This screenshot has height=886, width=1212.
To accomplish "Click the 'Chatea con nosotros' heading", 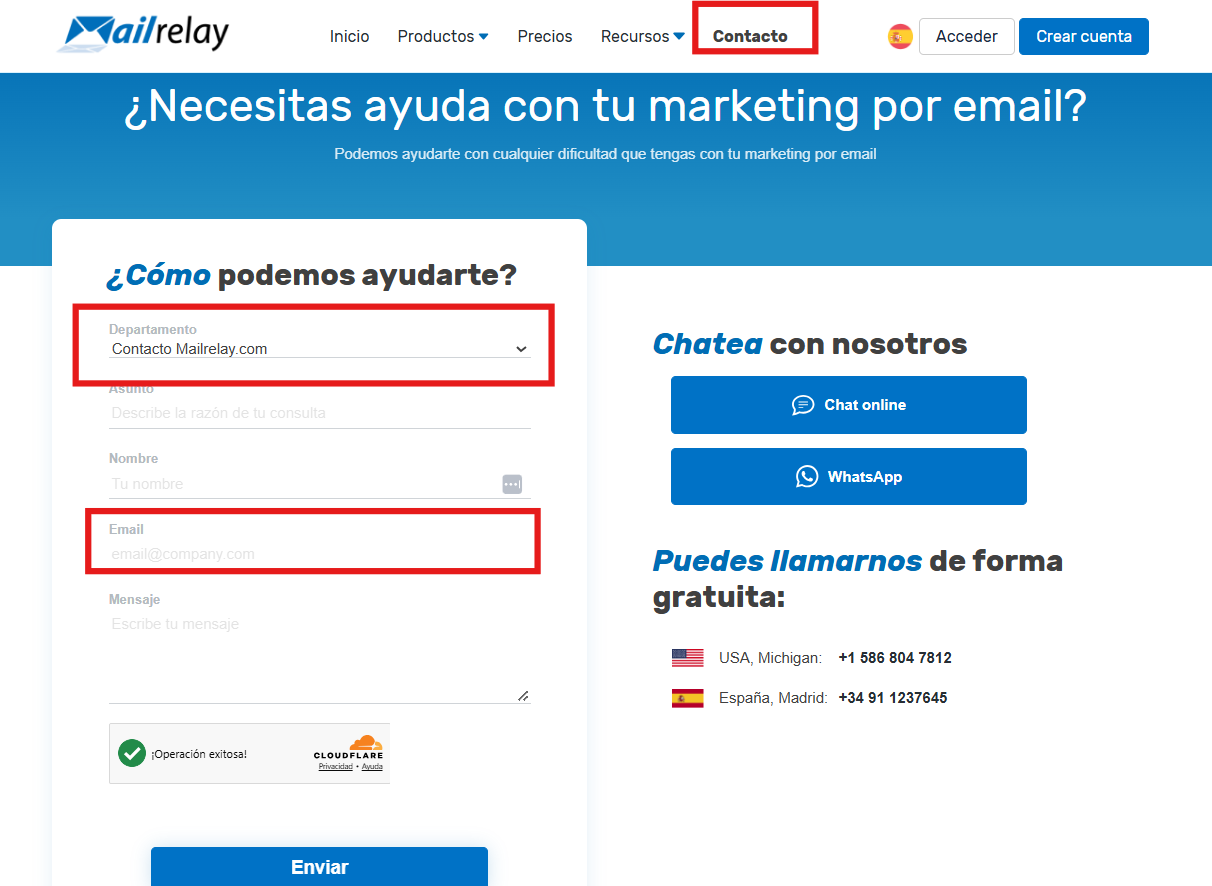I will point(810,344).
